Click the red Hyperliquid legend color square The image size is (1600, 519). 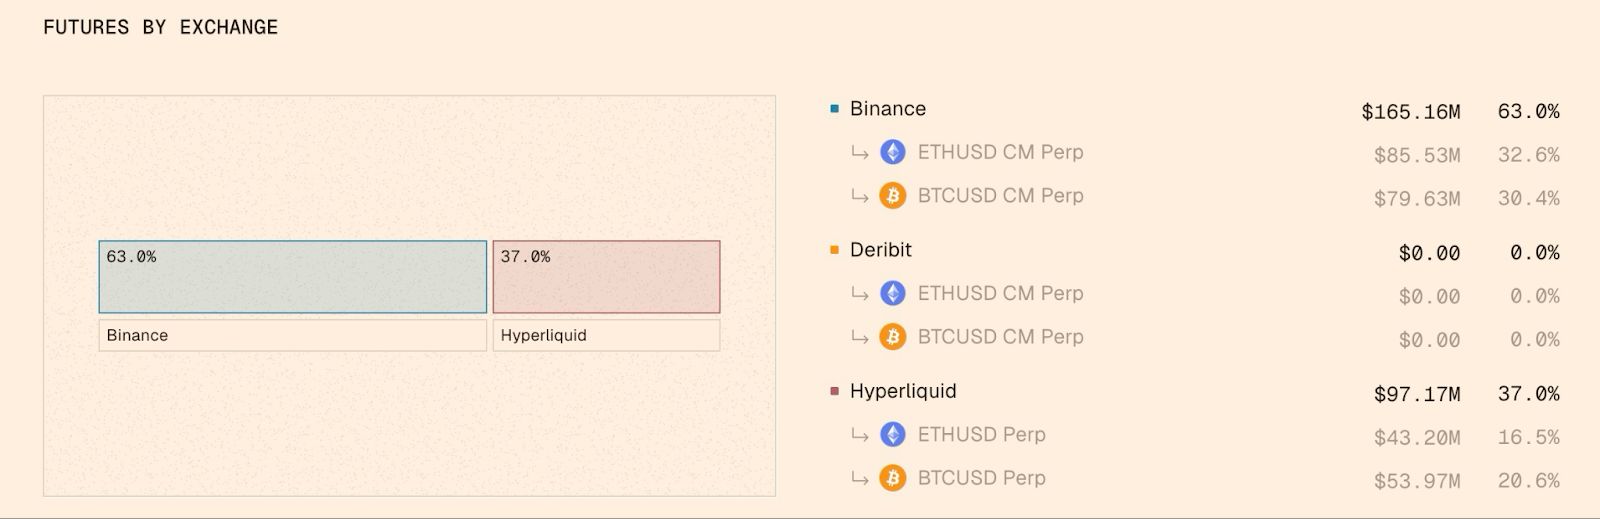coord(835,391)
